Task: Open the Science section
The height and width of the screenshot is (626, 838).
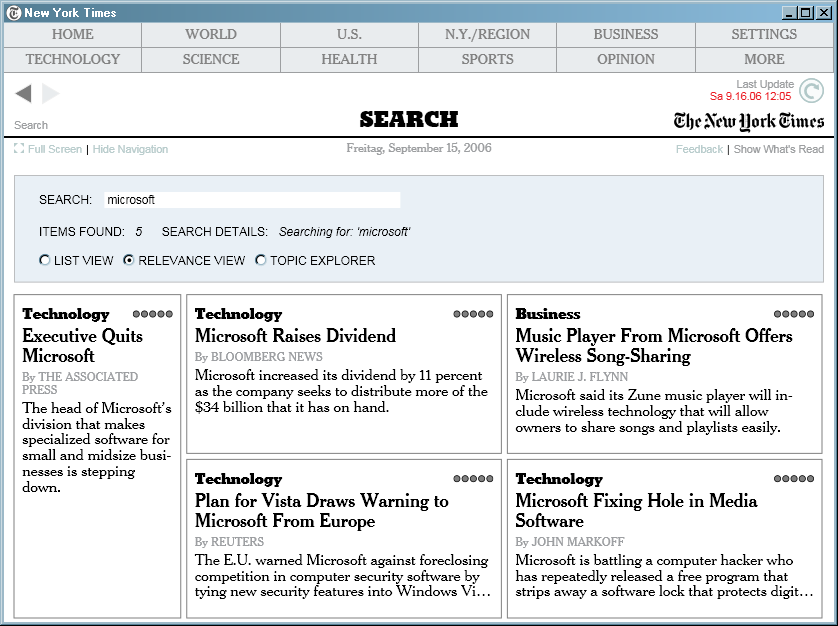Action: point(211,59)
